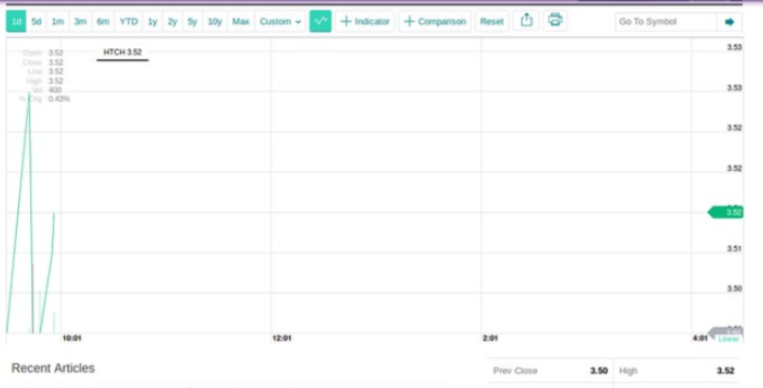Click the HTCH 3.52 series legend

[123, 52]
